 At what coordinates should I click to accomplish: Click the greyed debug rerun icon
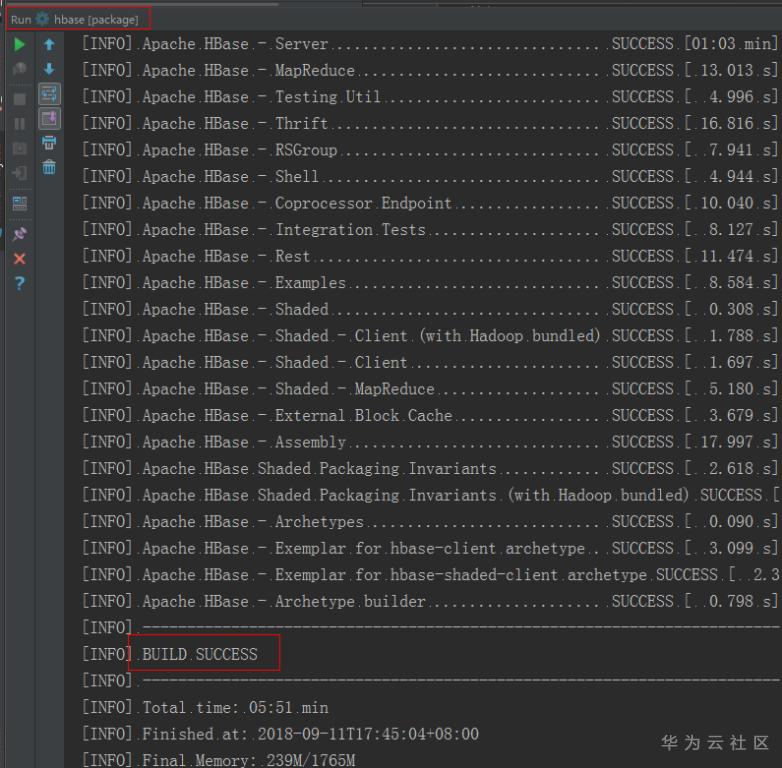(x=19, y=69)
